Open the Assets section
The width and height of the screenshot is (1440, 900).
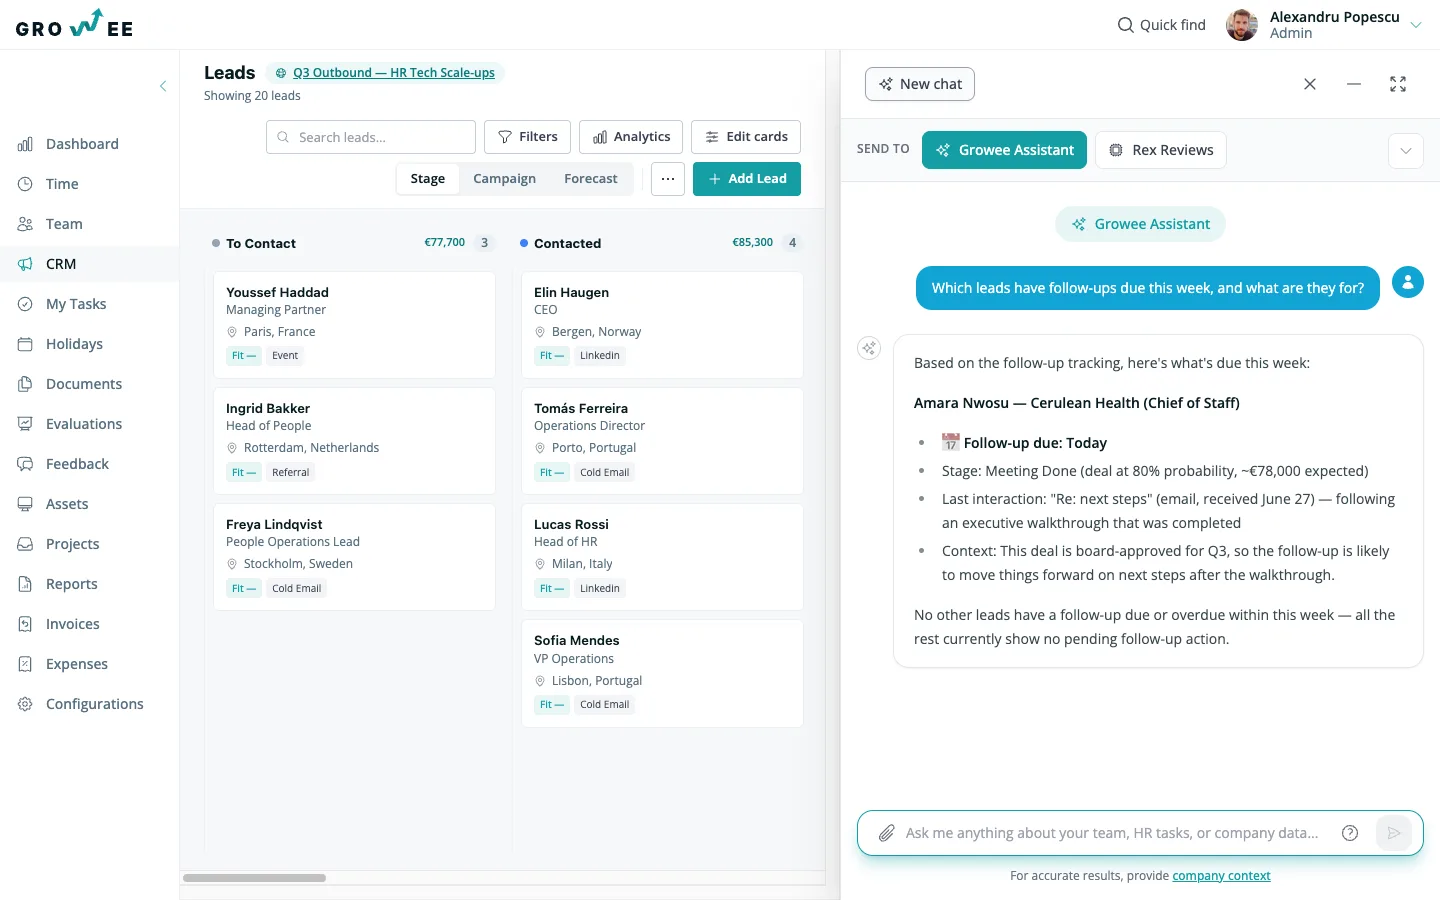click(67, 504)
